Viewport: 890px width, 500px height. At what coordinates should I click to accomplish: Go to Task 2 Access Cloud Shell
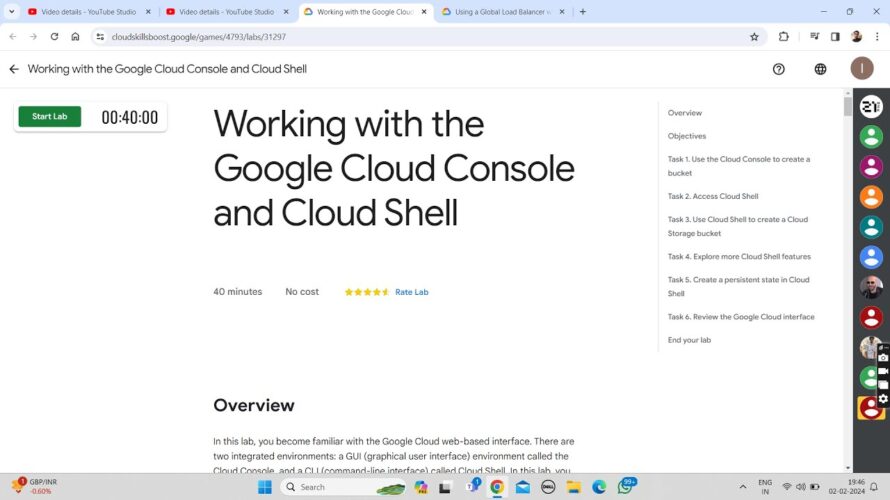(713, 196)
